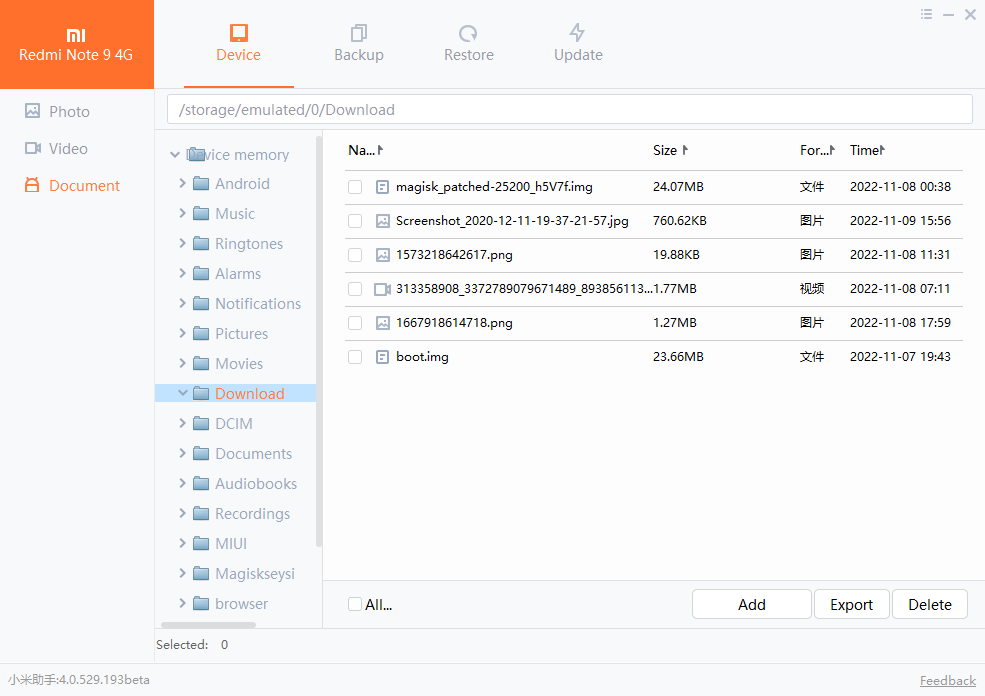Click the DCIM folder icon

coord(201,423)
